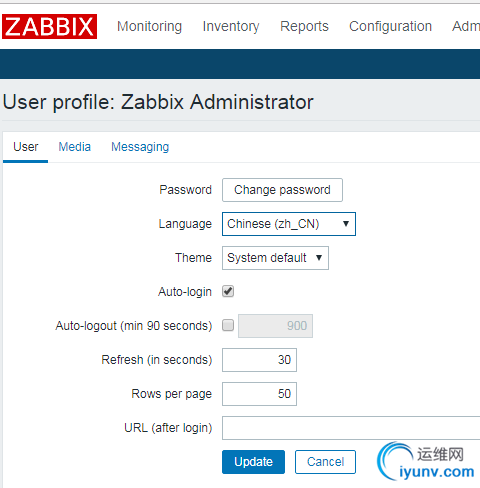
Task: Expand the Theme dropdown
Action: (x=275, y=258)
